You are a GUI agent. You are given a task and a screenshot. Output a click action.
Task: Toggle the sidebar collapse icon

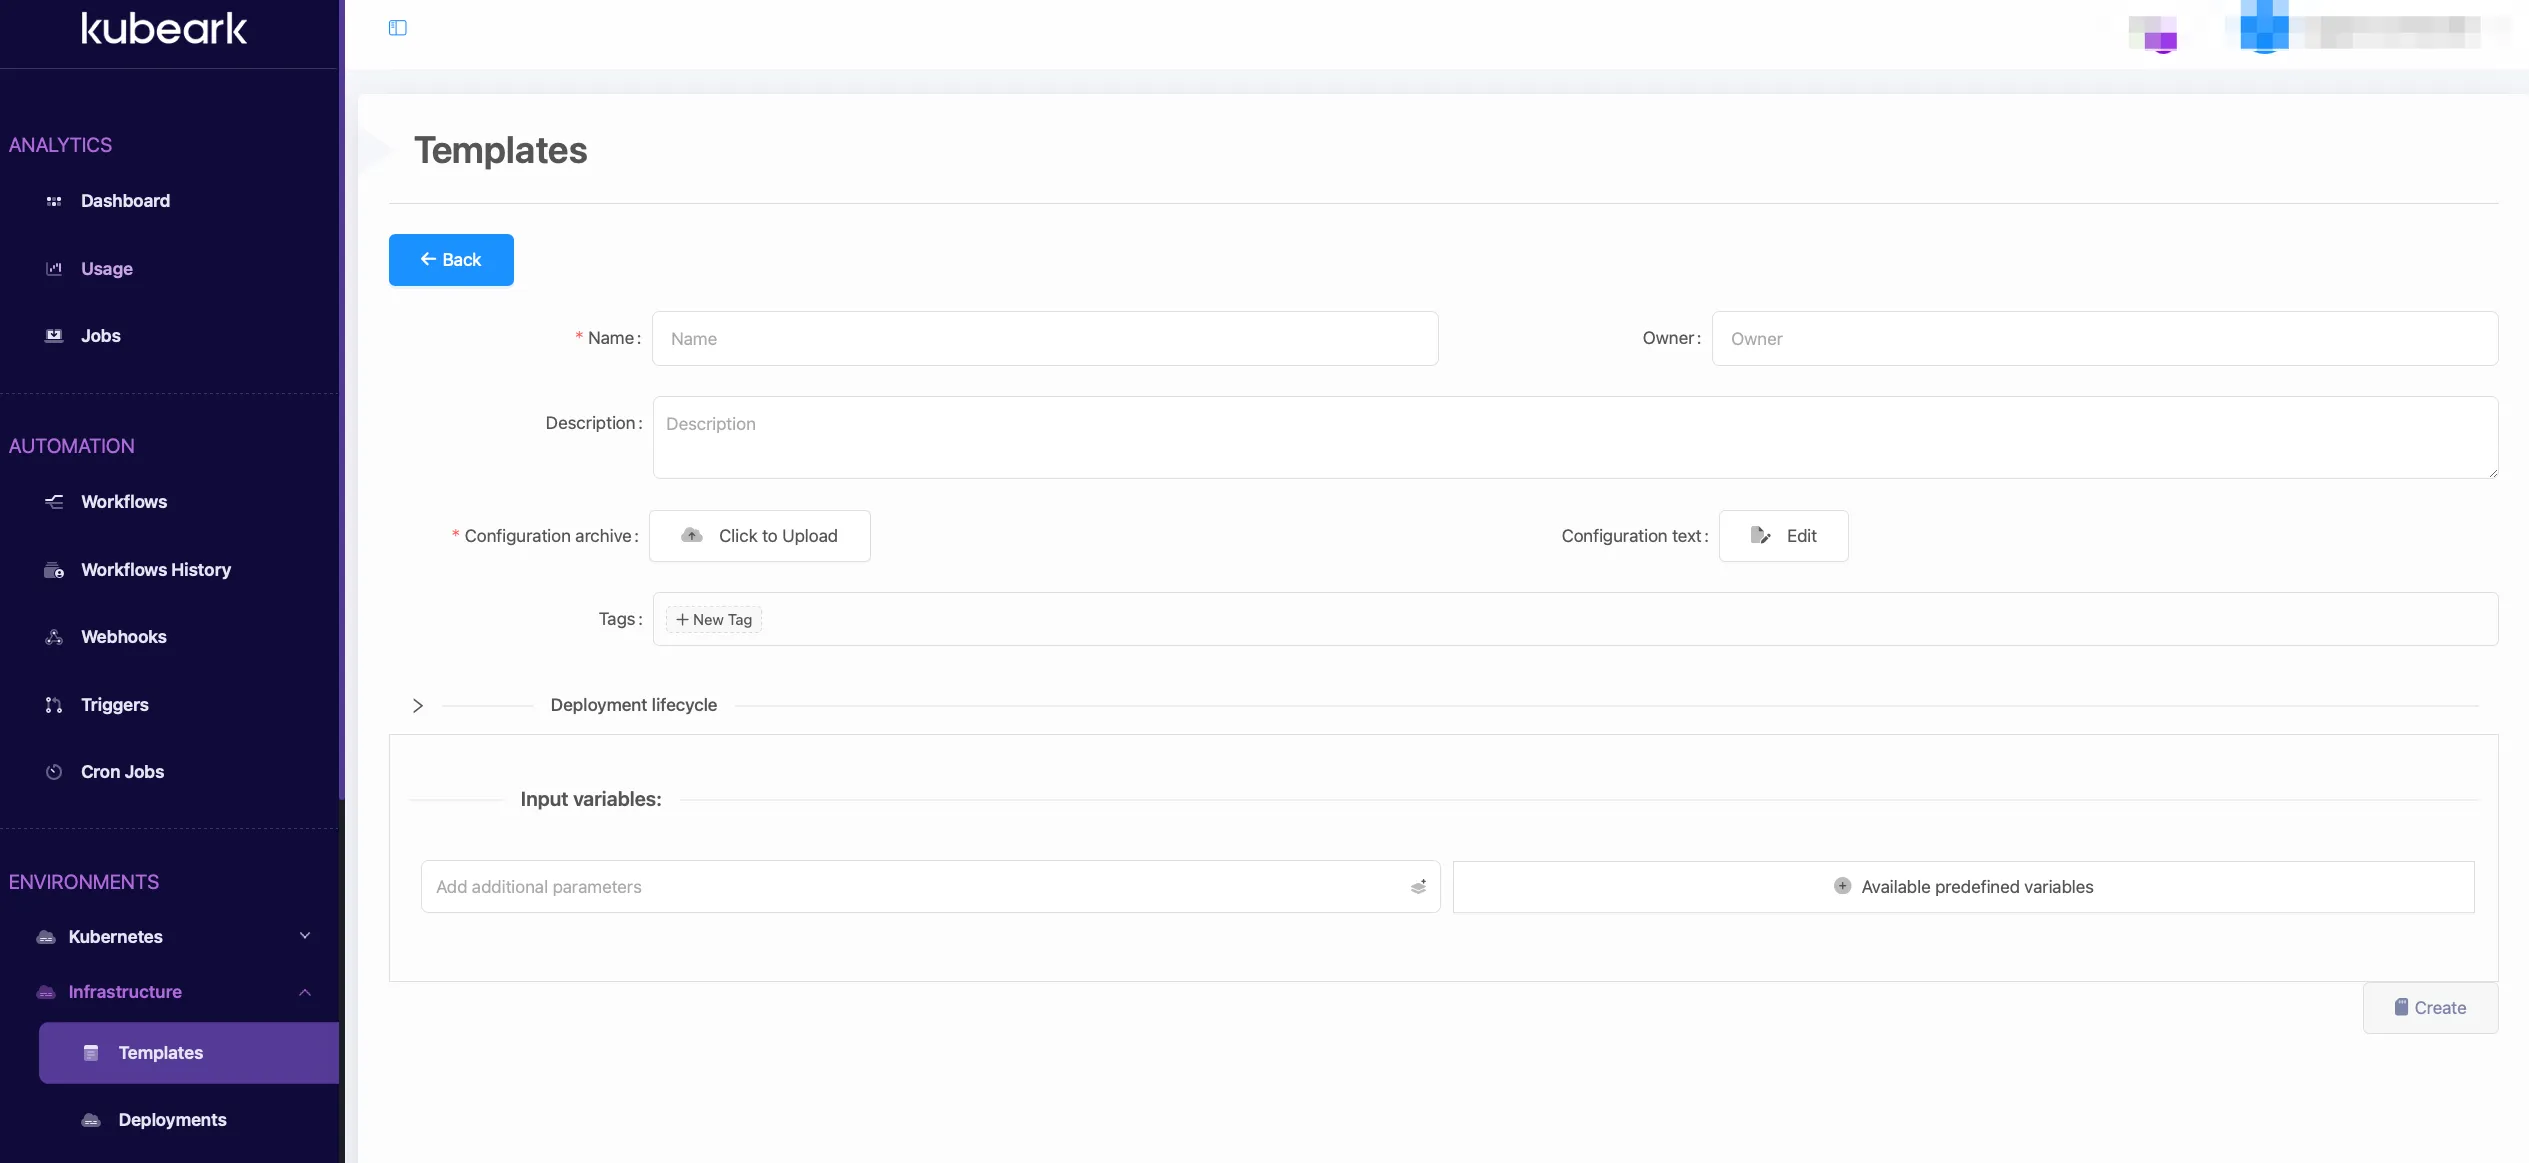click(397, 28)
